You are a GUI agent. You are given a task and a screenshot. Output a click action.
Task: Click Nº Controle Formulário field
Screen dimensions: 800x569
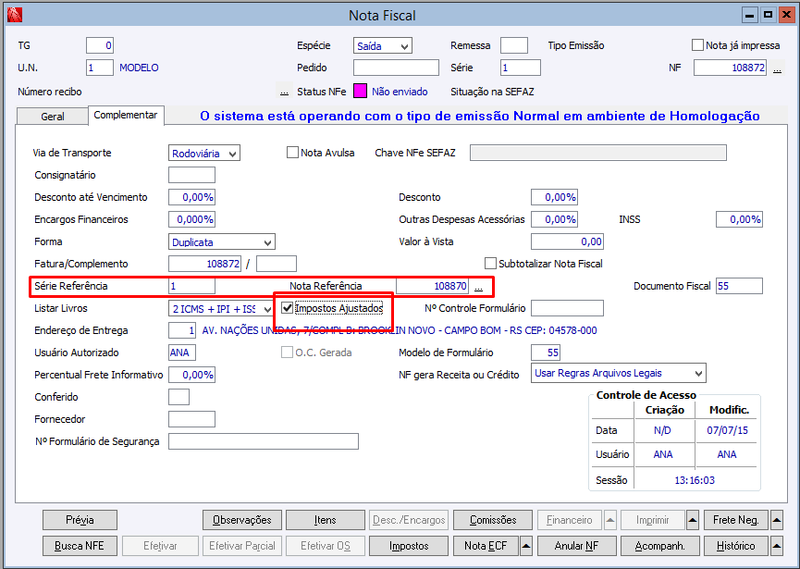click(x=567, y=308)
